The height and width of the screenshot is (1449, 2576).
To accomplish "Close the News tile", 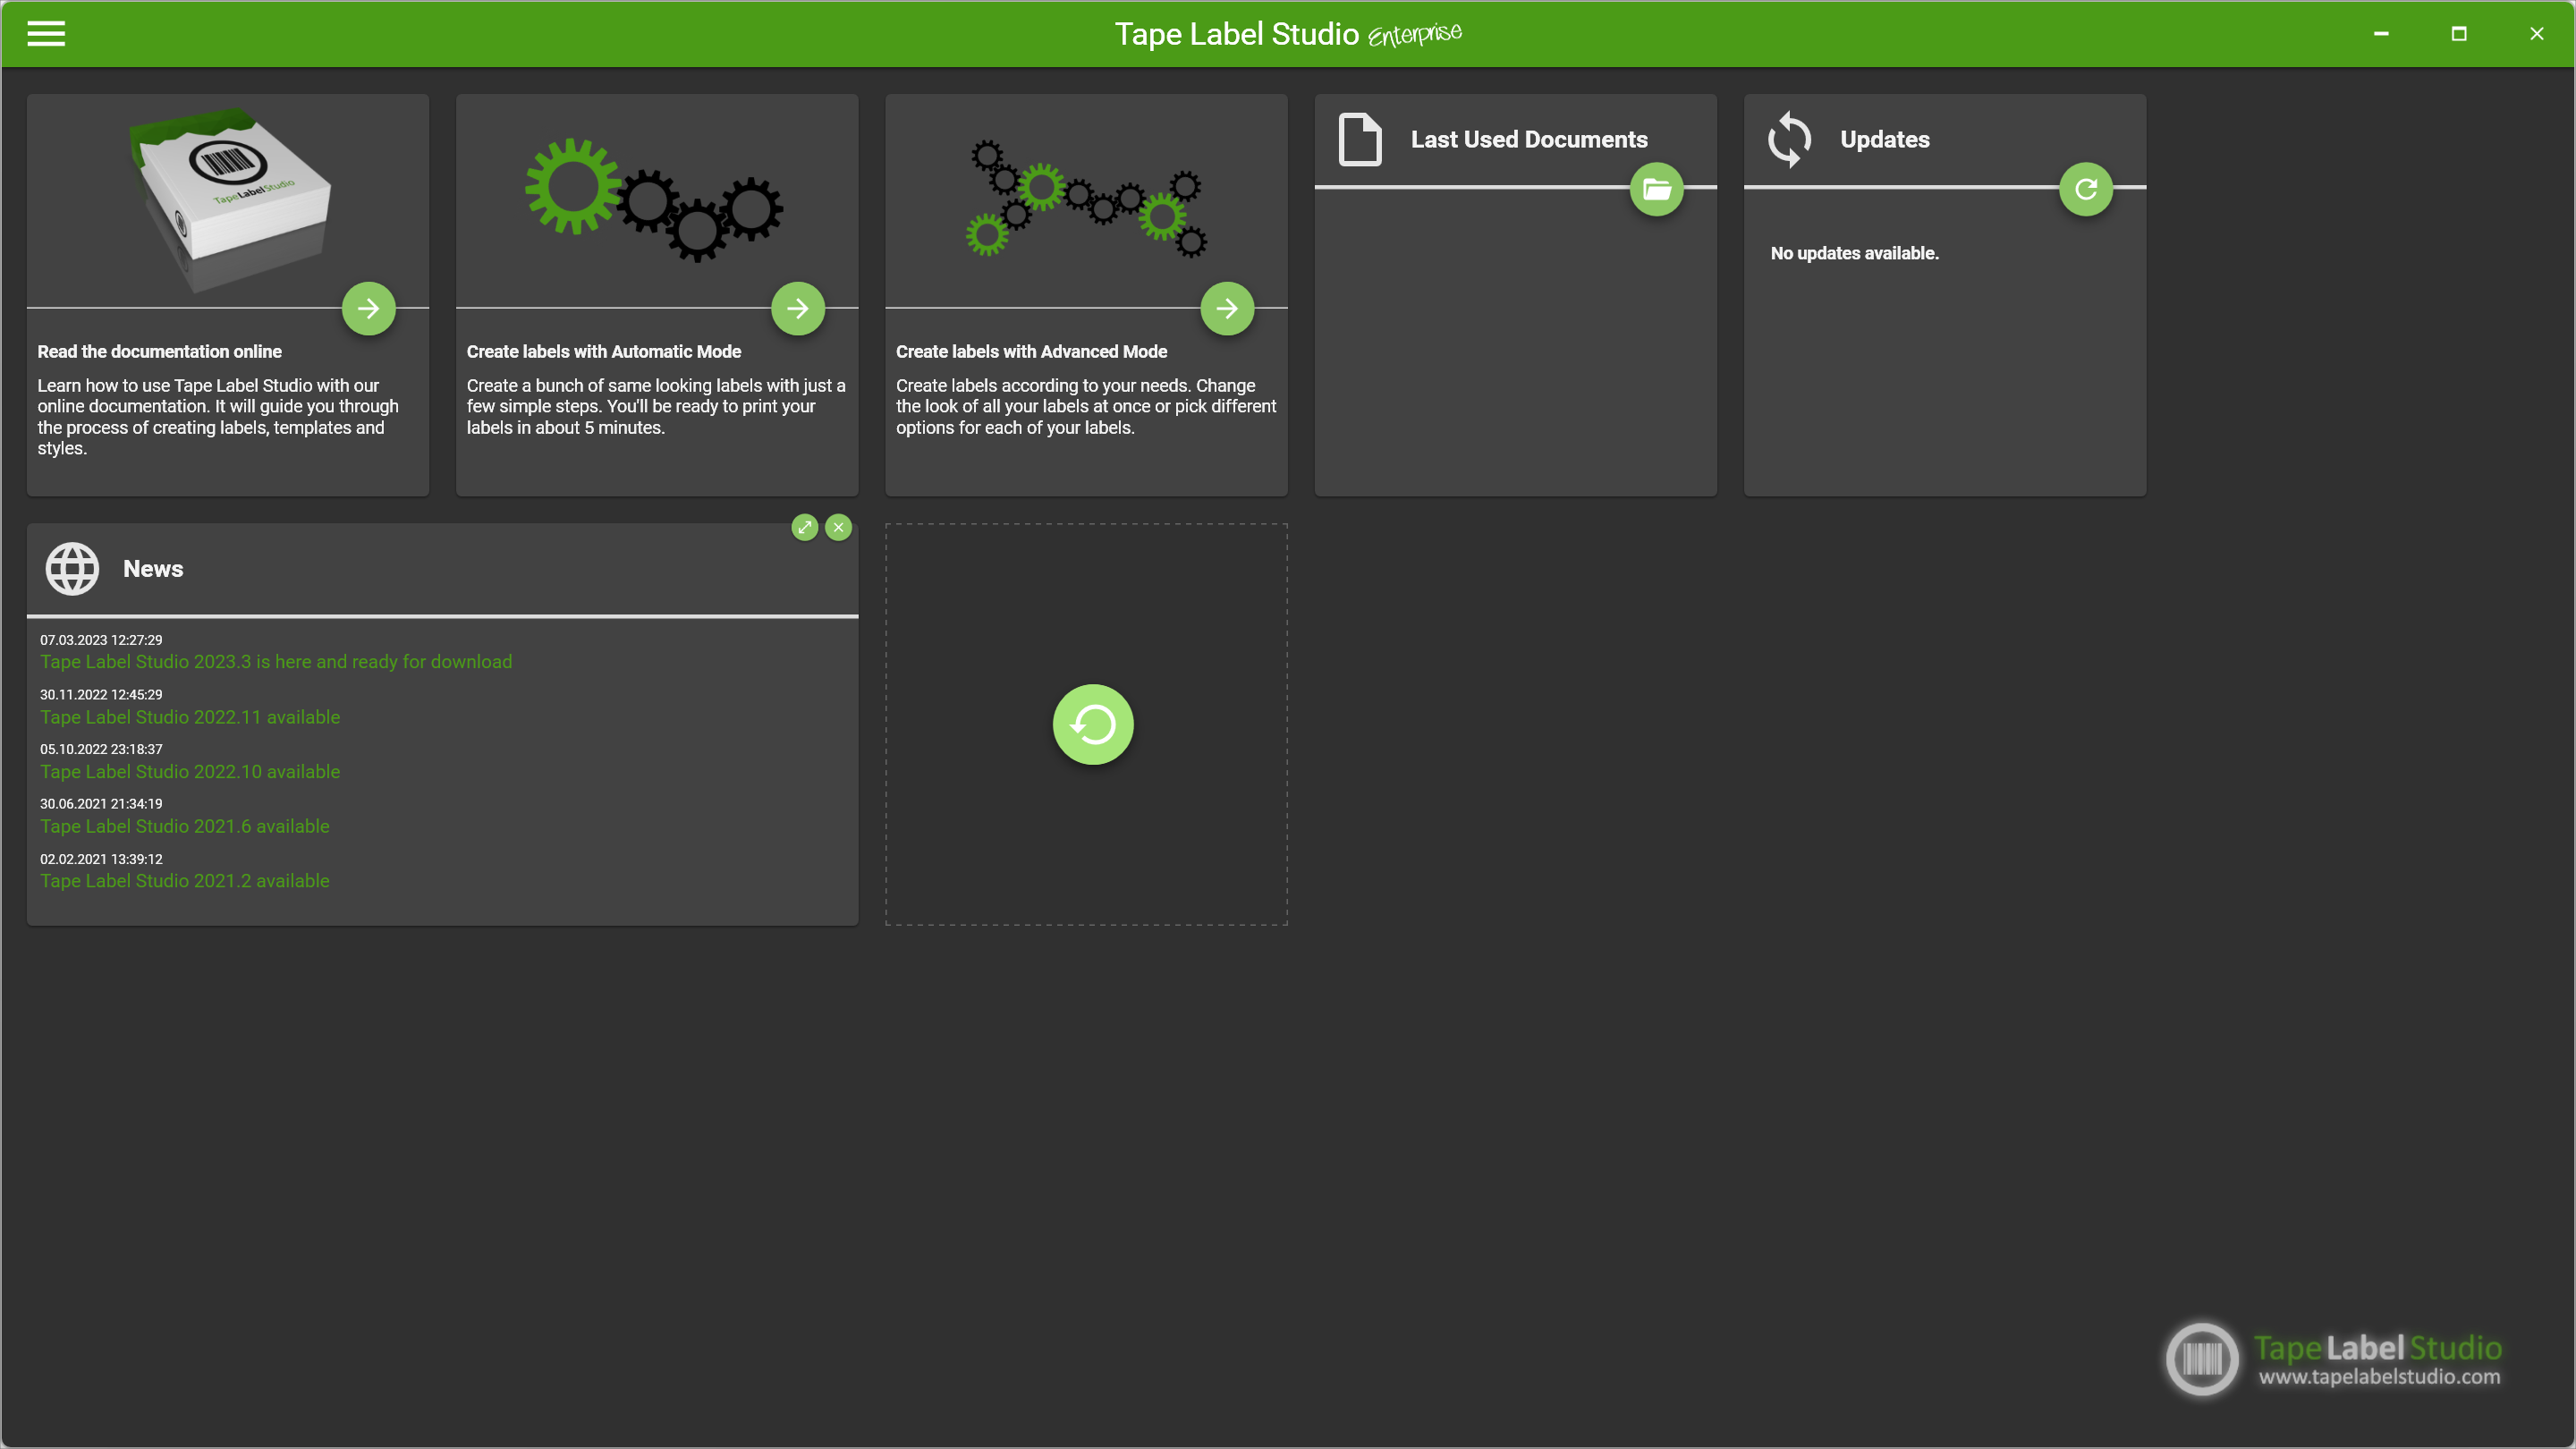I will click(x=839, y=527).
